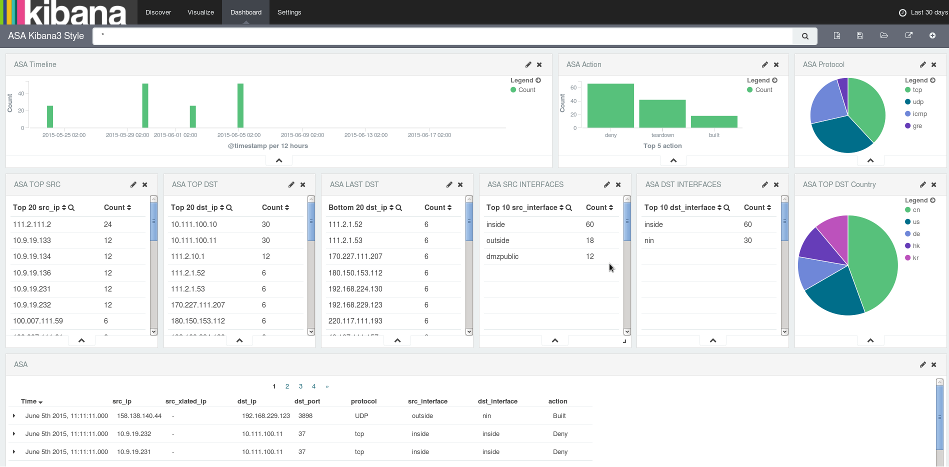
Task: Remove the ASA Protocol panel
Action: pyautogui.click(x=934, y=65)
